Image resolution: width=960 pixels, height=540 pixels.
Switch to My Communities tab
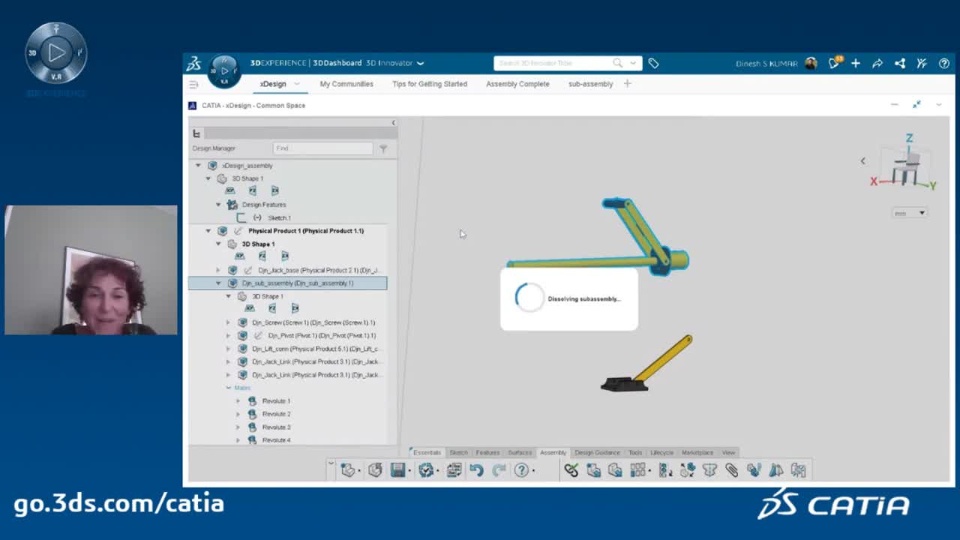click(347, 84)
